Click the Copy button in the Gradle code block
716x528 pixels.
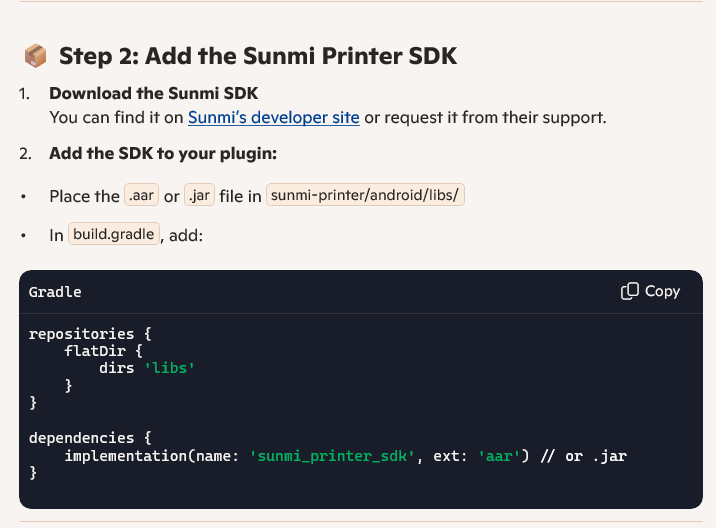[651, 291]
